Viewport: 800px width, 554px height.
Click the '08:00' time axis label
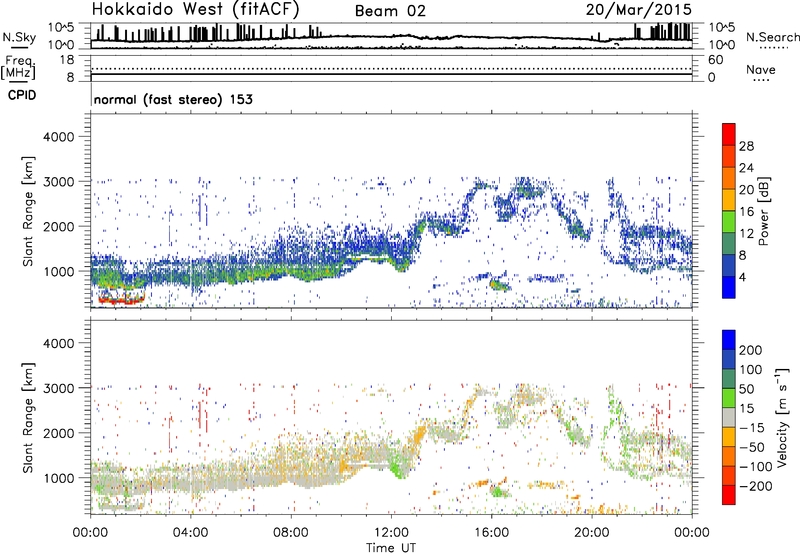(291, 533)
